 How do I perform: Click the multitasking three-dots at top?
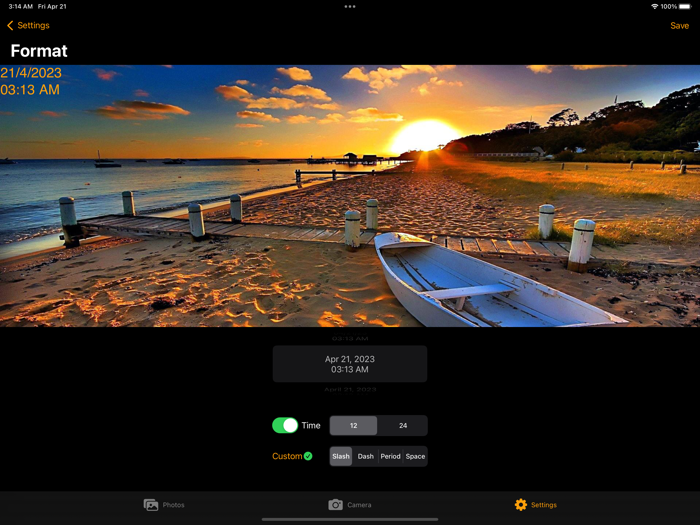[x=350, y=7]
